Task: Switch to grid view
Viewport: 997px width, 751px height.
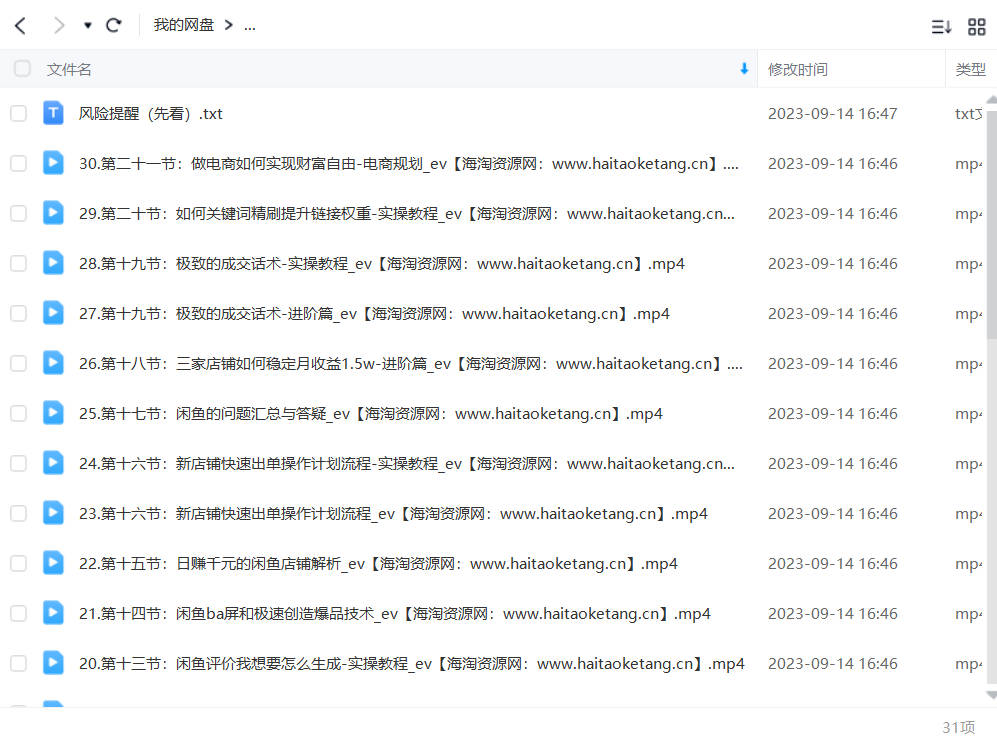Action: click(977, 27)
